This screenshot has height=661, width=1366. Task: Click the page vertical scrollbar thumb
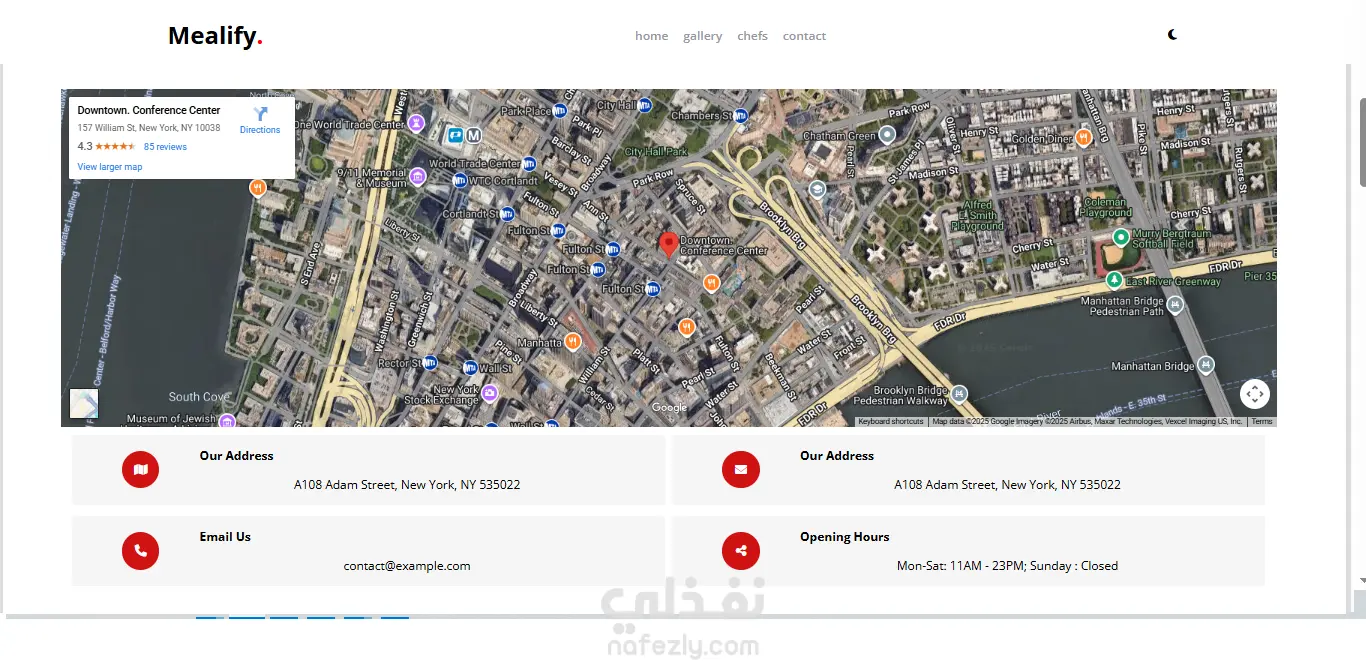point(1362,142)
